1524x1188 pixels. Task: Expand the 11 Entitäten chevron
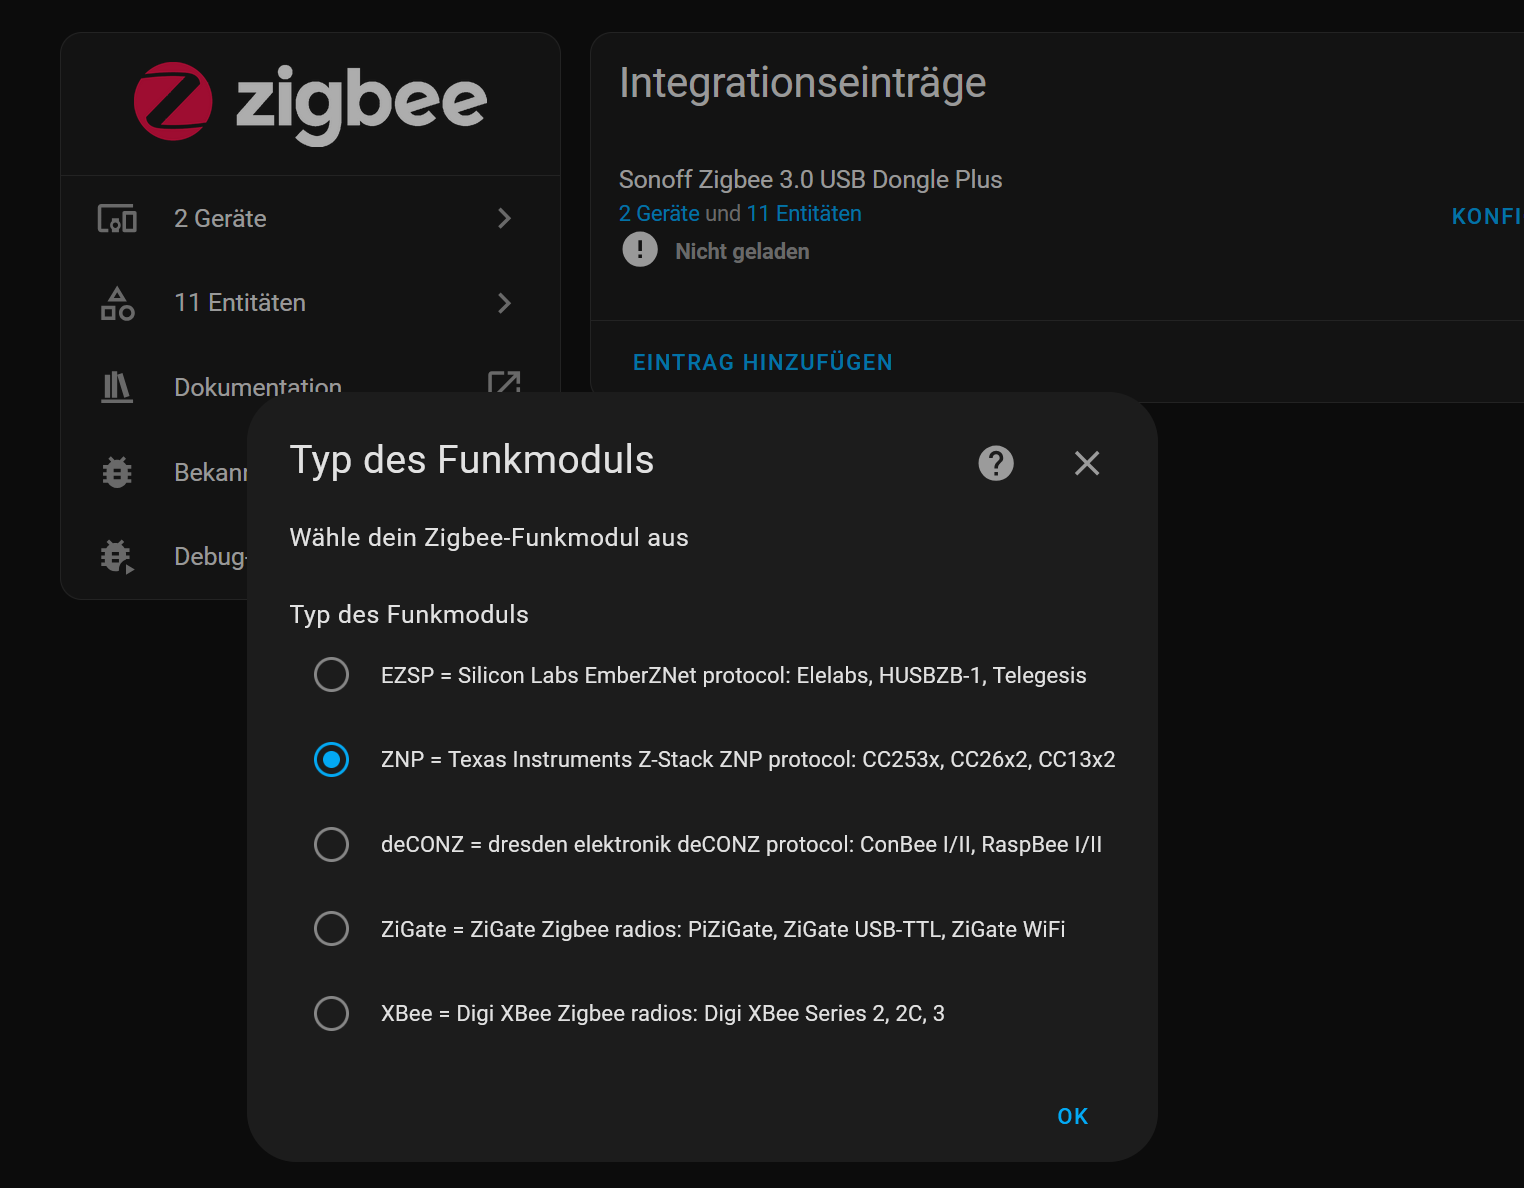coord(504,303)
